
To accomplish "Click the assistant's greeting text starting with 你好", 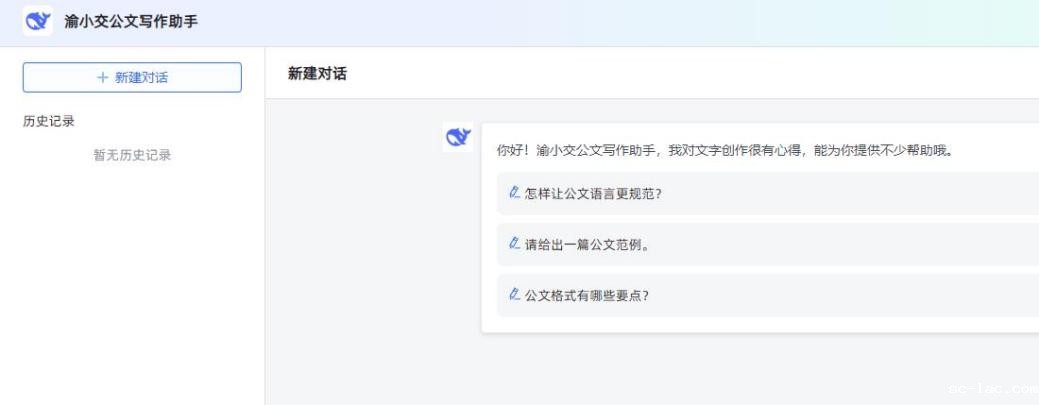I will pos(723,151).
